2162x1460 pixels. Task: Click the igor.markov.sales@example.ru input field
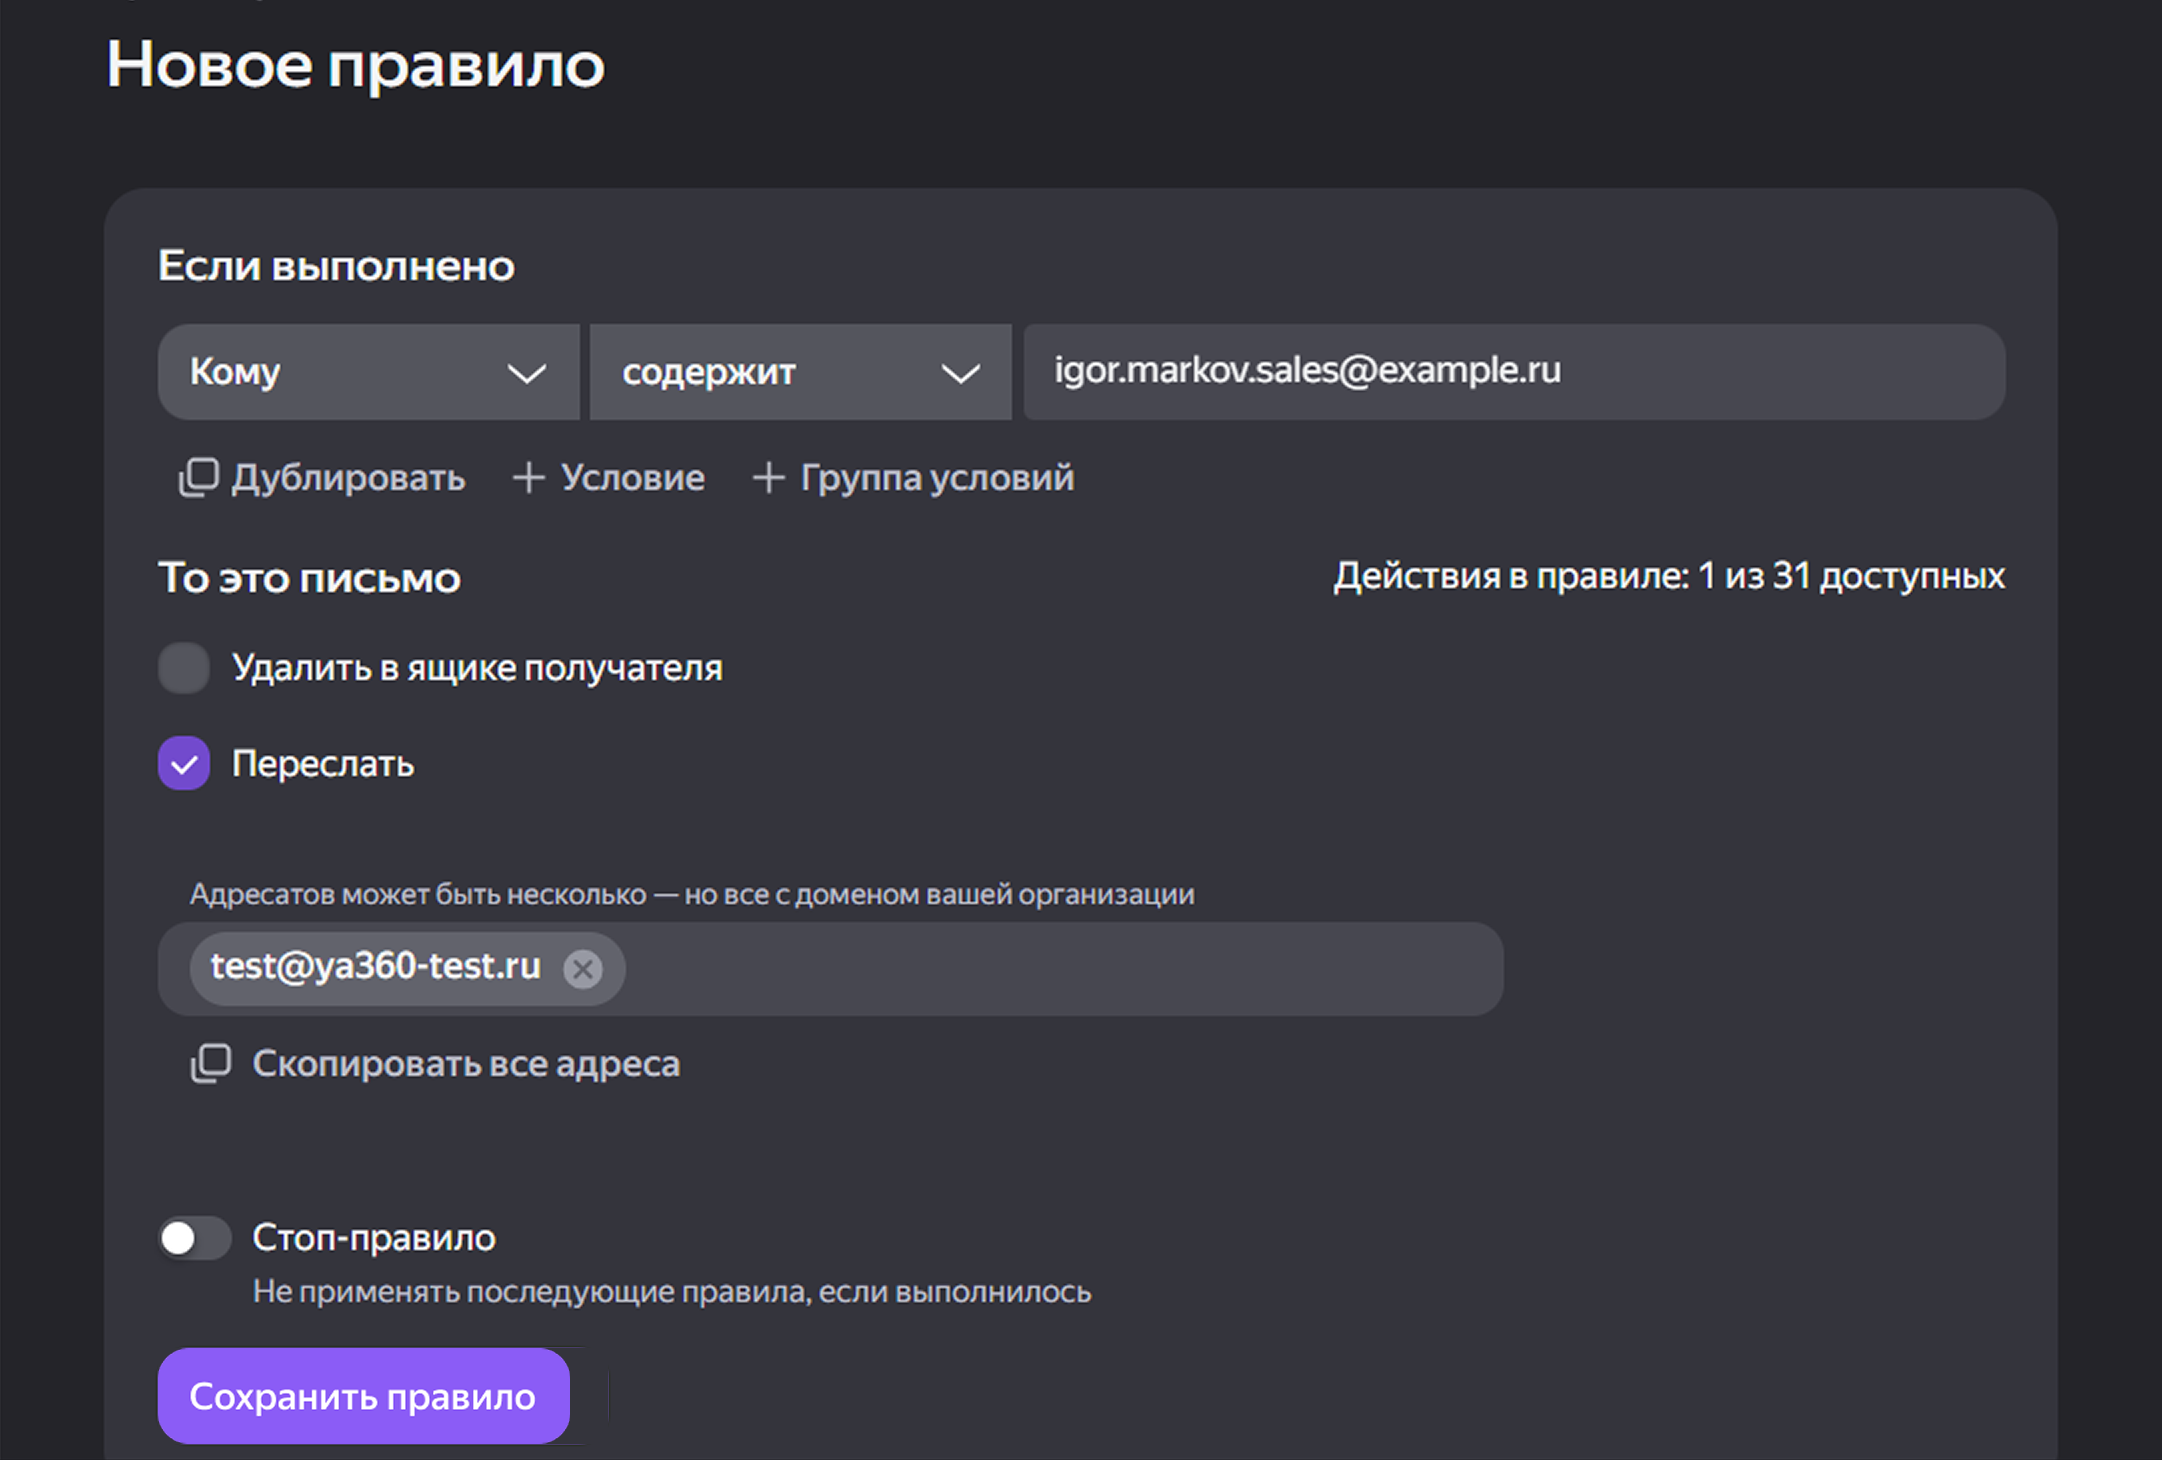1514,372
